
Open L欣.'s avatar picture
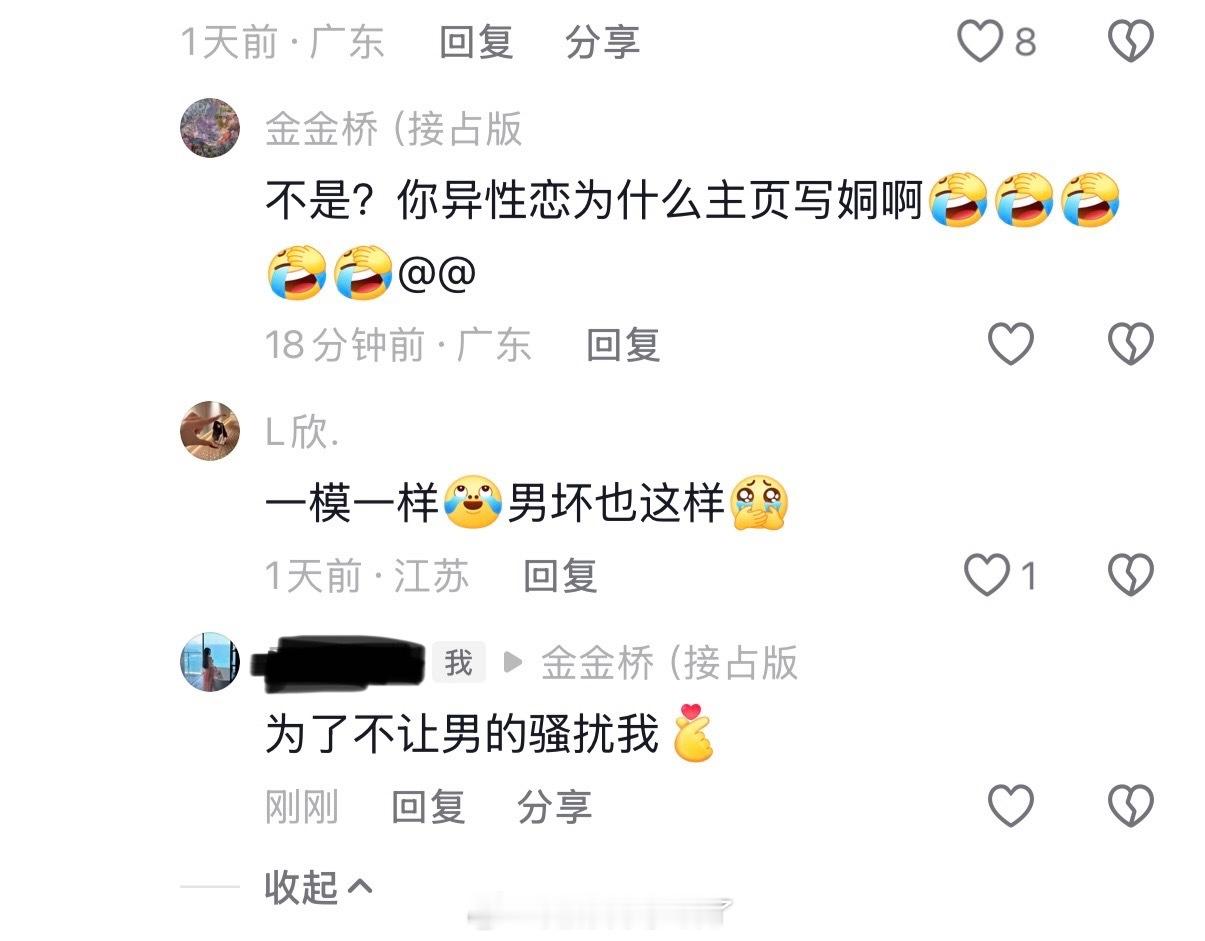[x=210, y=431]
